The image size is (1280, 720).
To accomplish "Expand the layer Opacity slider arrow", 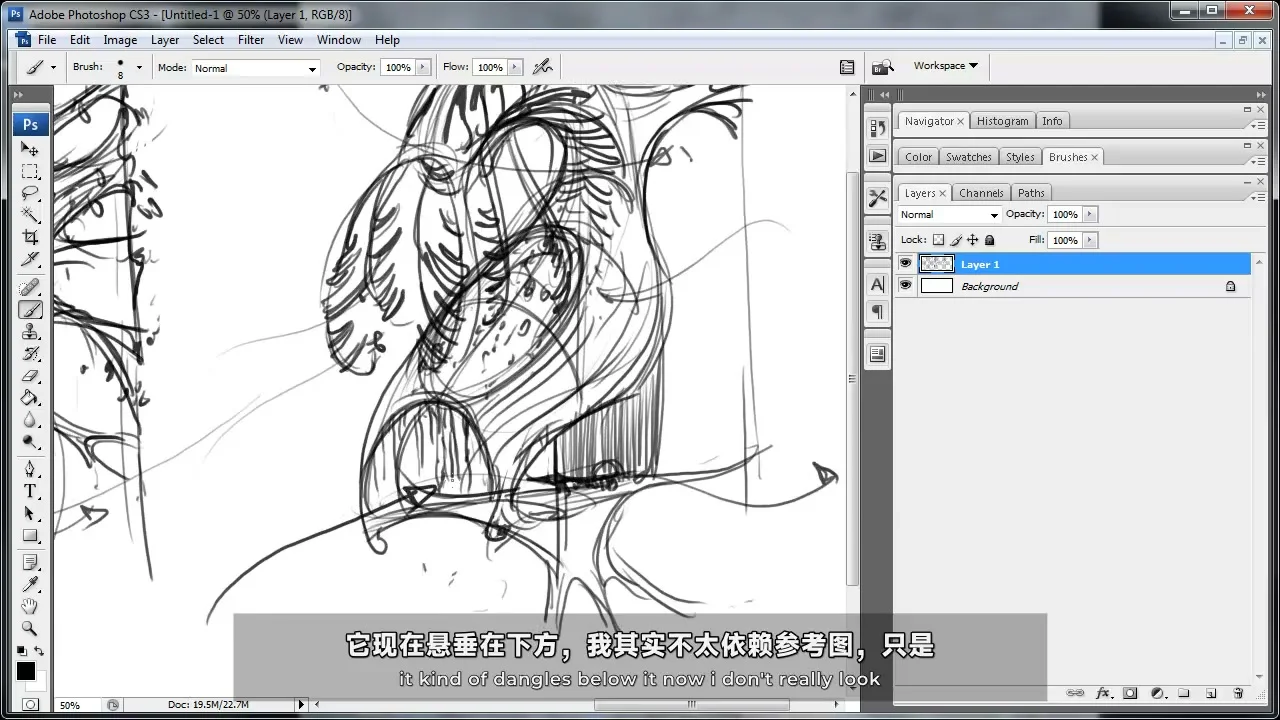I will (1089, 214).
